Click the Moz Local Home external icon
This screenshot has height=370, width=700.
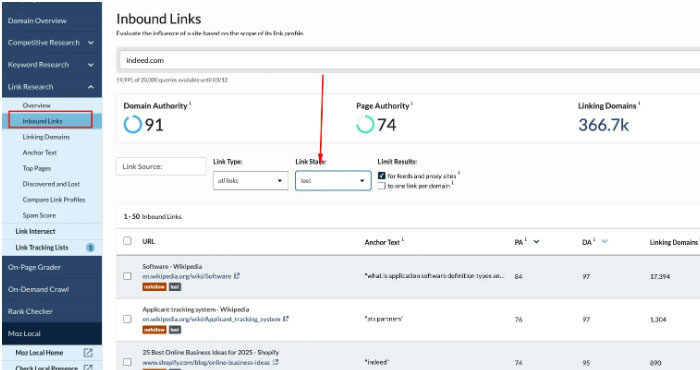tap(88, 353)
